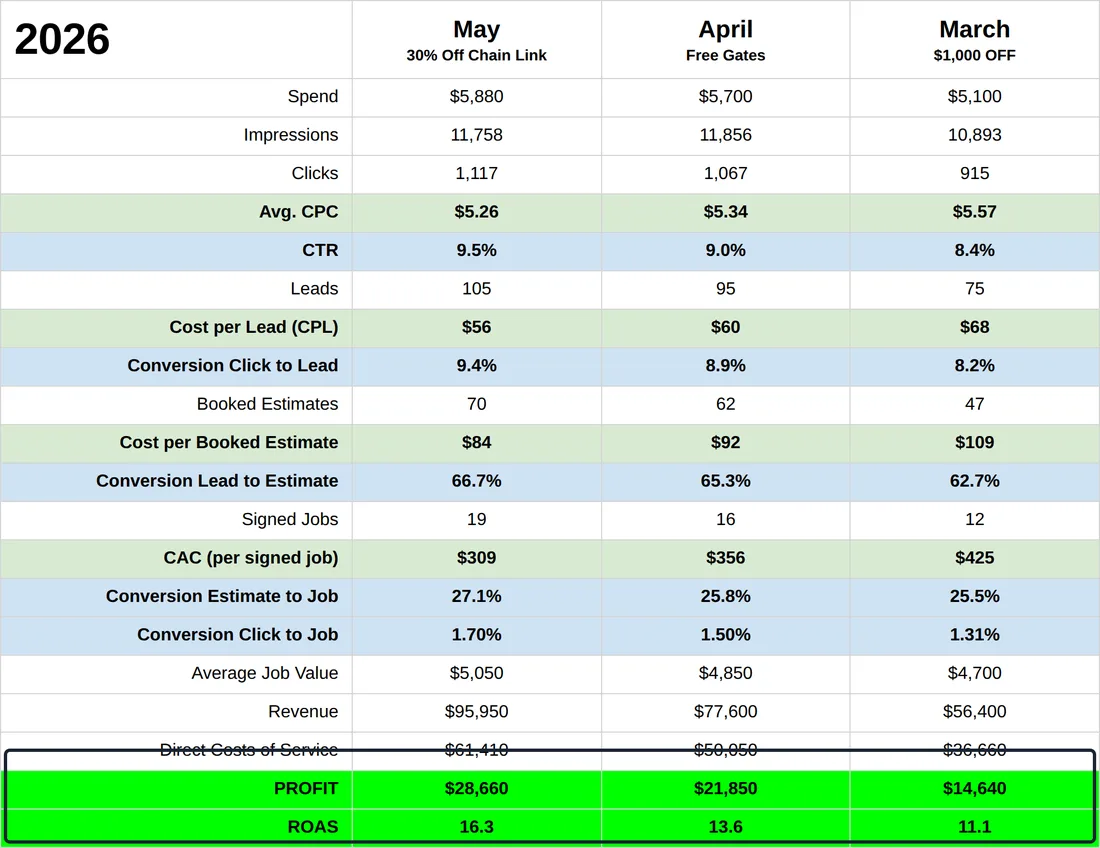Click the 'Free Gates' subtitle
This screenshot has height=848, width=1100.
coord(725,55)
